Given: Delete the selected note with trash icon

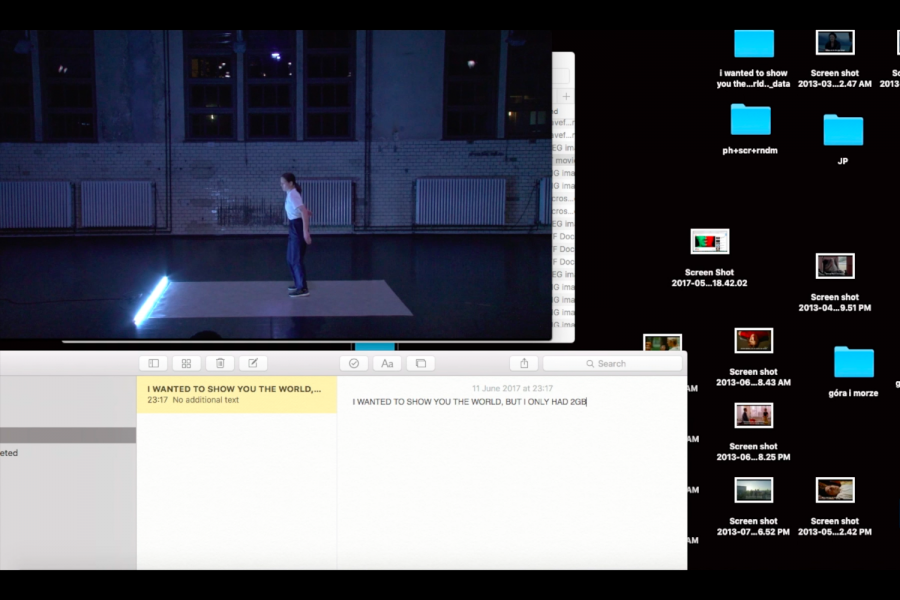Looking at the screenshot, I should point(220,364).
